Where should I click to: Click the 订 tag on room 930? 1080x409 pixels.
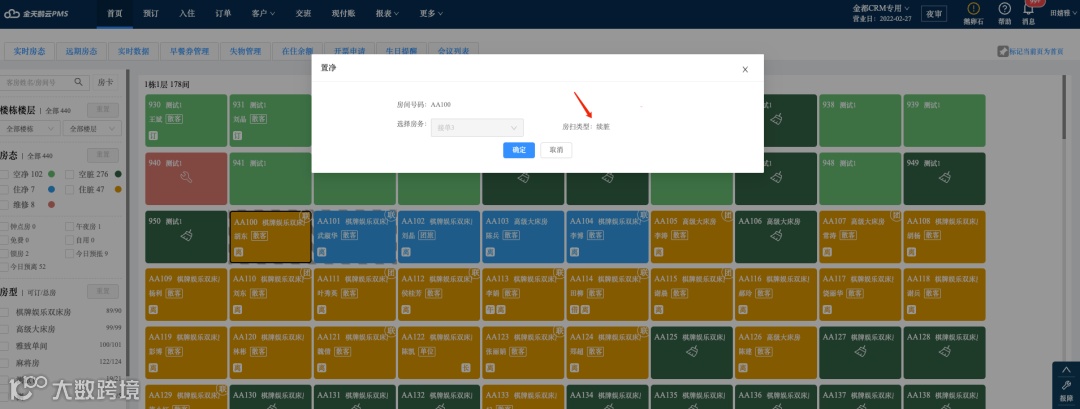click(154, 136)
